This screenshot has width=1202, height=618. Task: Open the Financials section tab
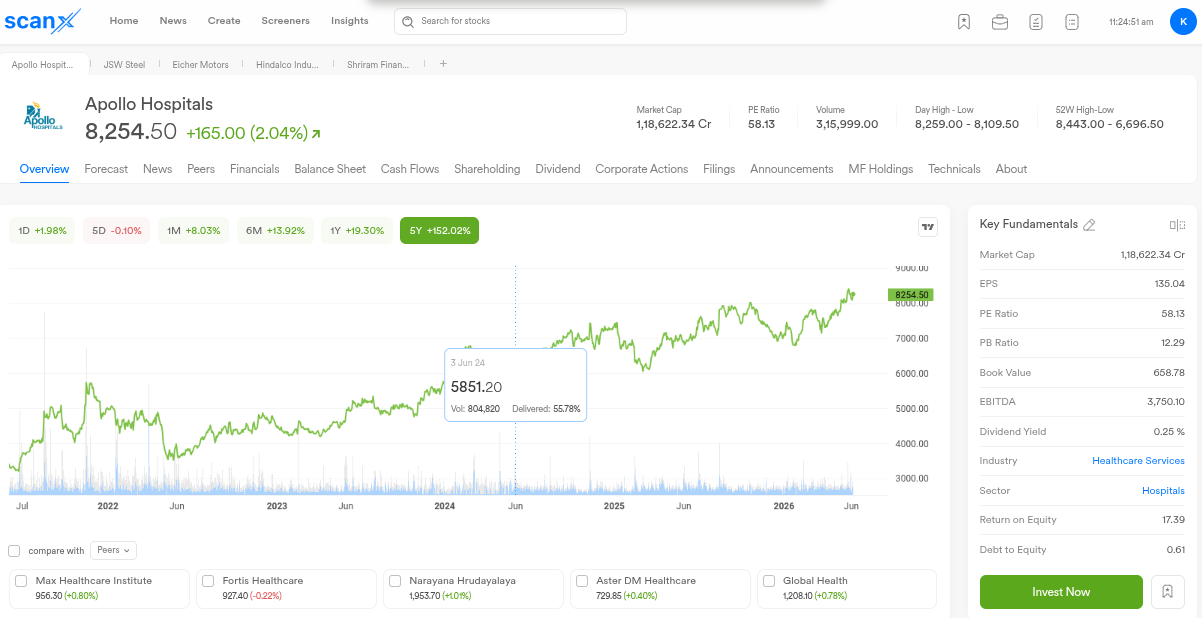[255, 169]
